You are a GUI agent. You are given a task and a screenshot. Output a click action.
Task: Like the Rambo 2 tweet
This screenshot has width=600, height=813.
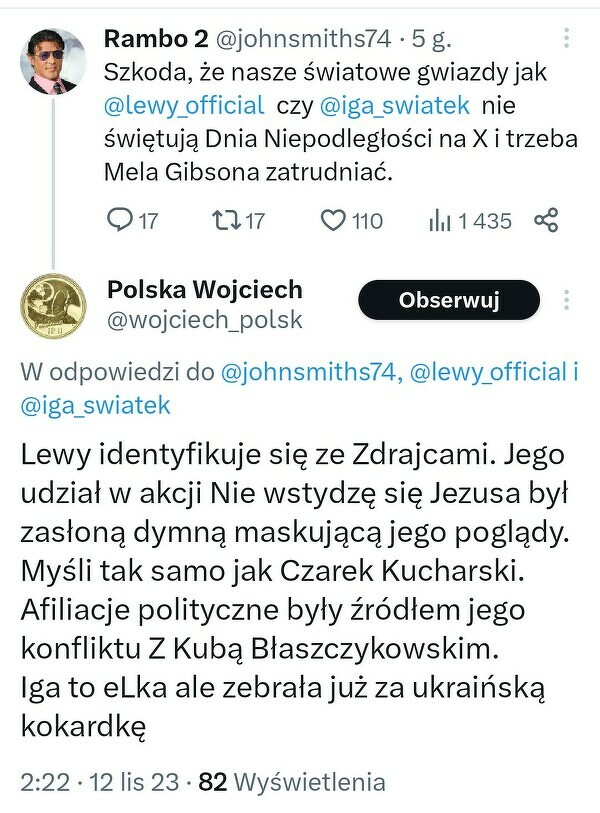(x=333, y=220)
